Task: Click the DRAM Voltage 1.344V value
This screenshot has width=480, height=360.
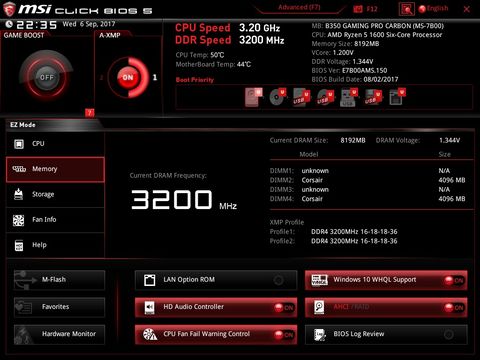Action: [450, 140]
